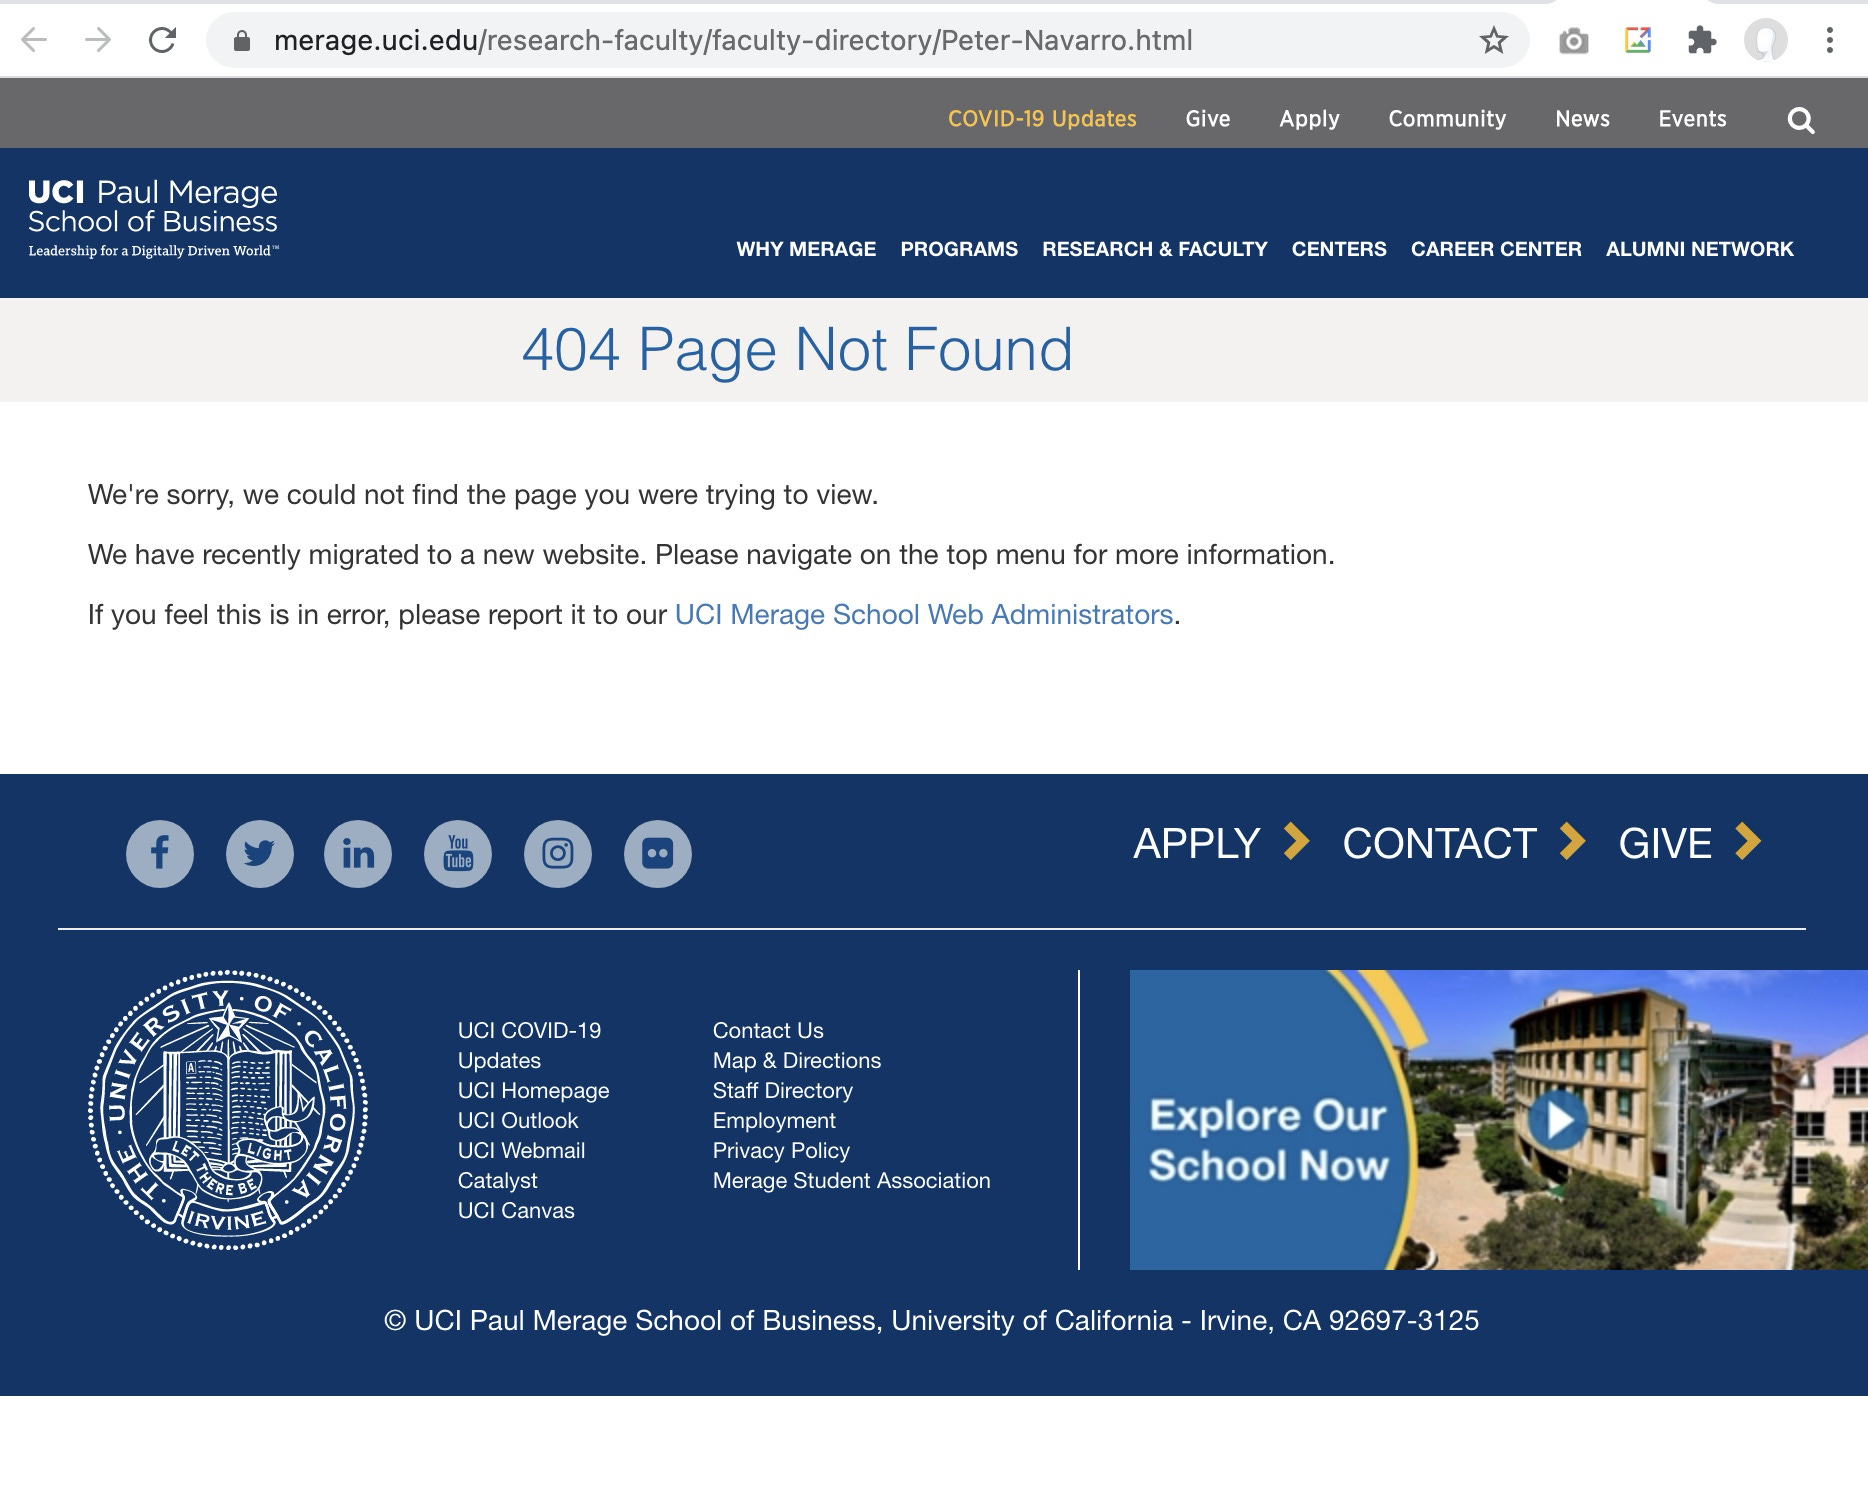Open UCI Canvas footer link

point(516,1210)
